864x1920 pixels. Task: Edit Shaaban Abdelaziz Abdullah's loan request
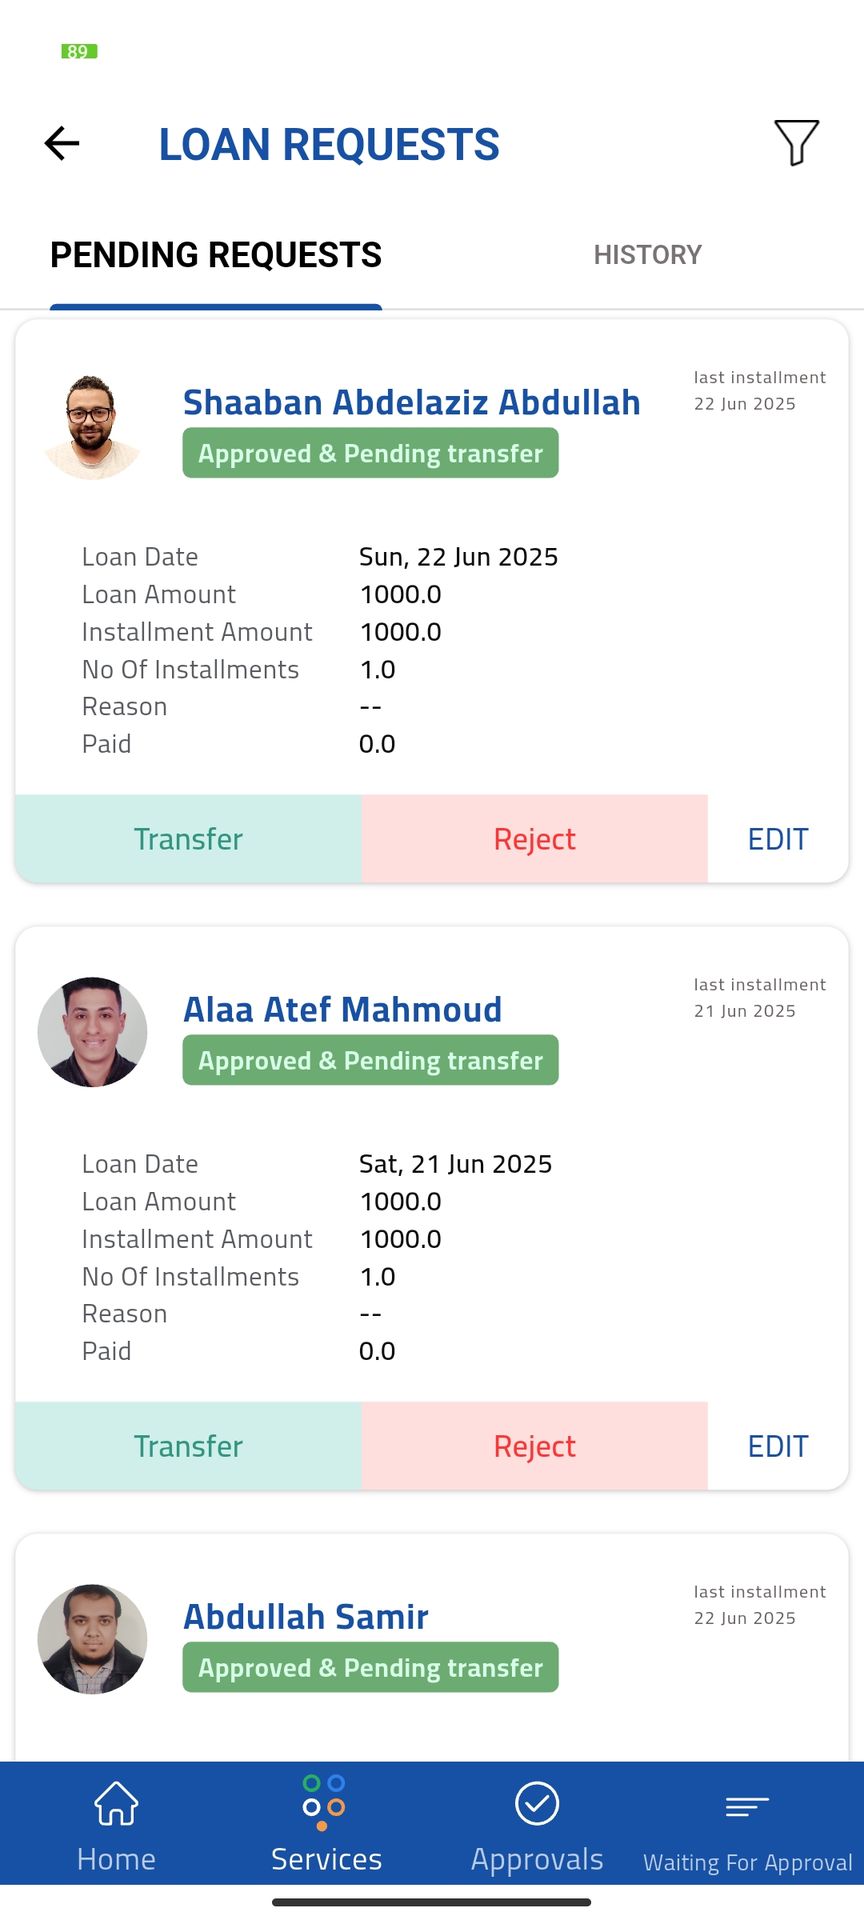point(778,839)
